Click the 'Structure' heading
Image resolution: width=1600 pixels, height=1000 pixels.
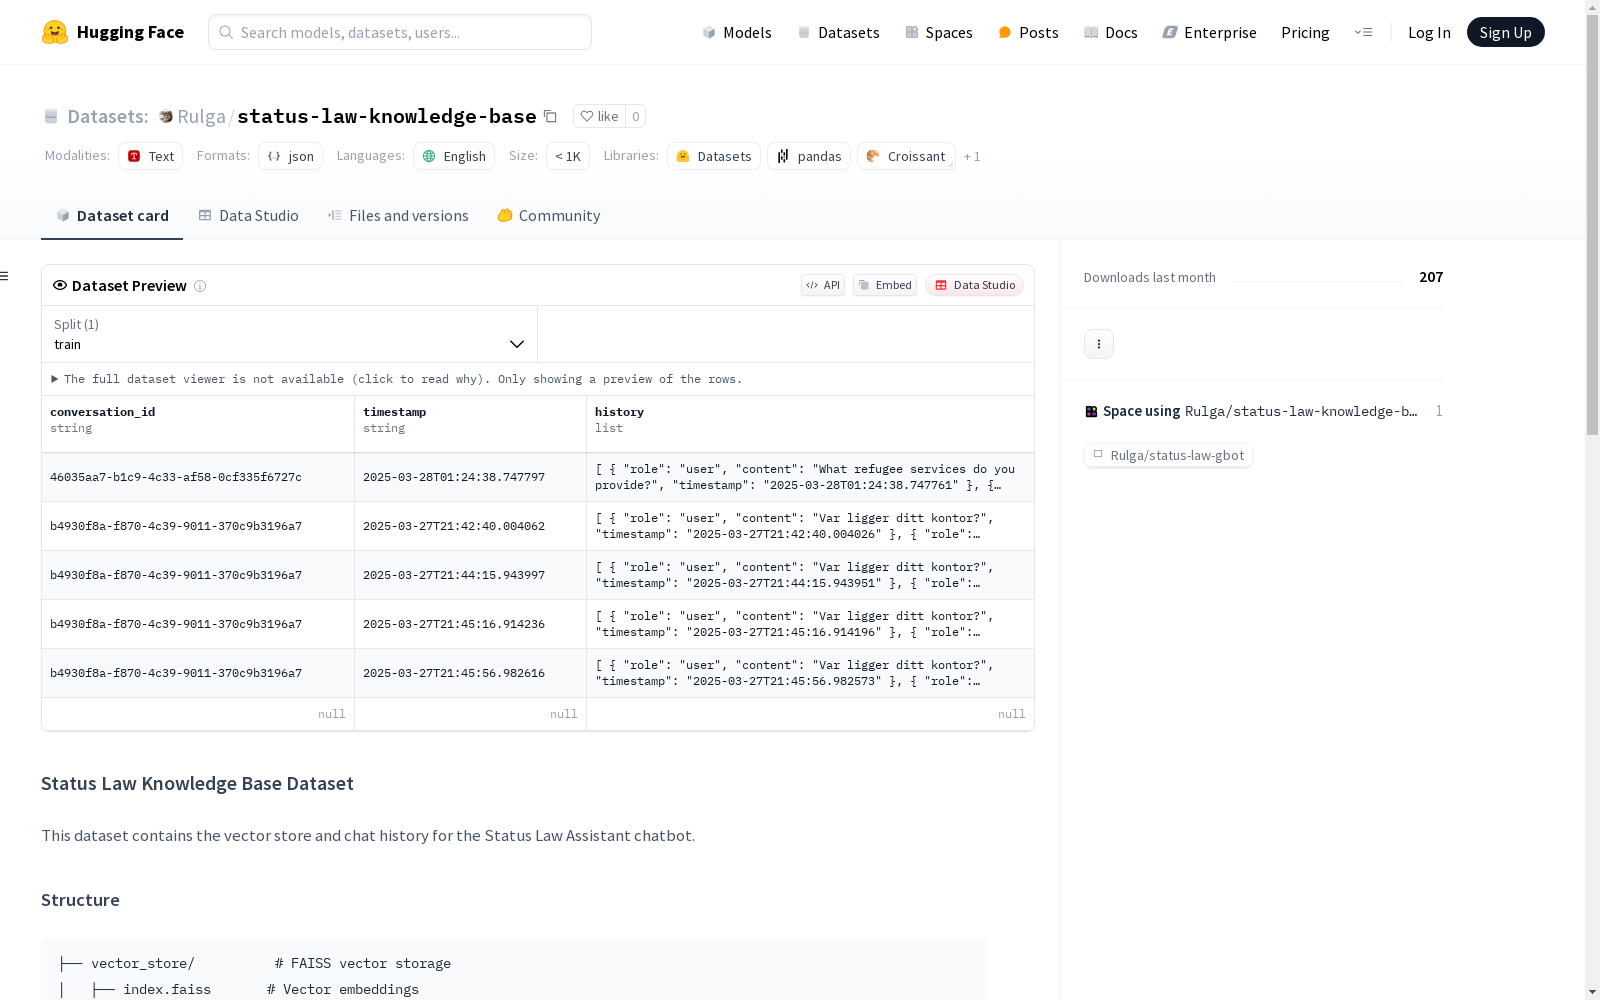[80, 900]
